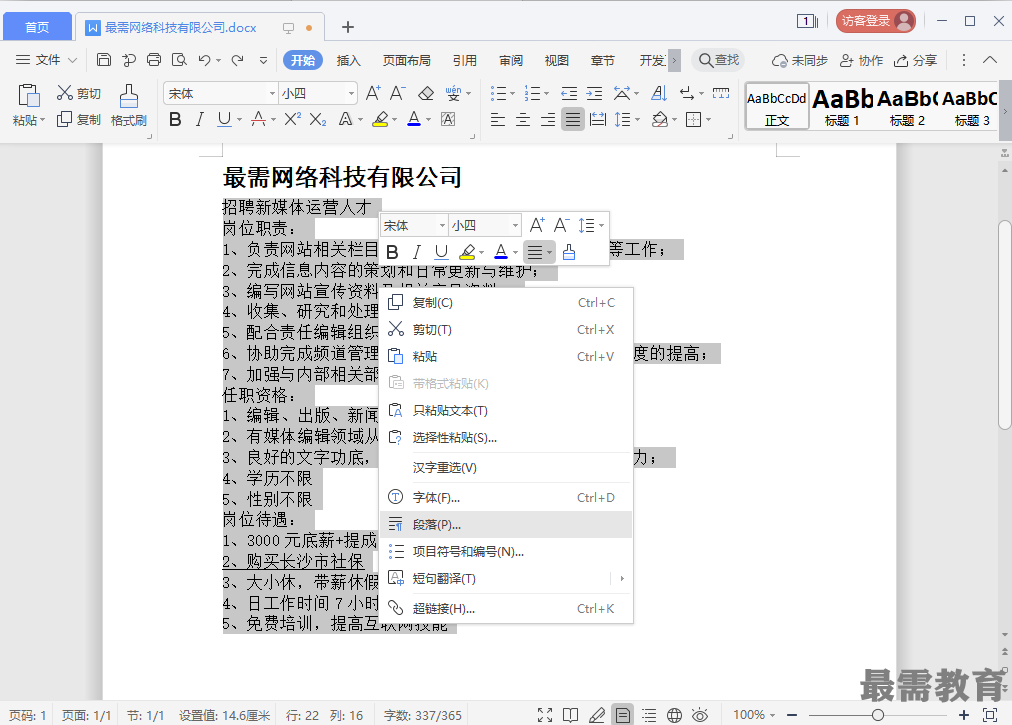Viewport: 1012px width, 725px height.
Task: Toggle Underline in mini toolbar
Action: (x=441, y=252)
